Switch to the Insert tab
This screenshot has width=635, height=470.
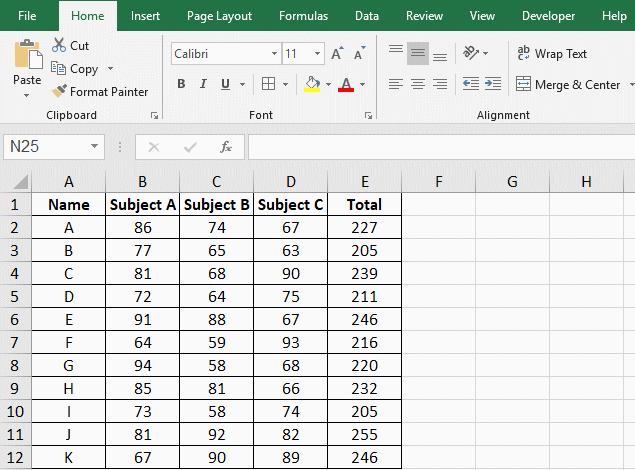coord(145,16)
